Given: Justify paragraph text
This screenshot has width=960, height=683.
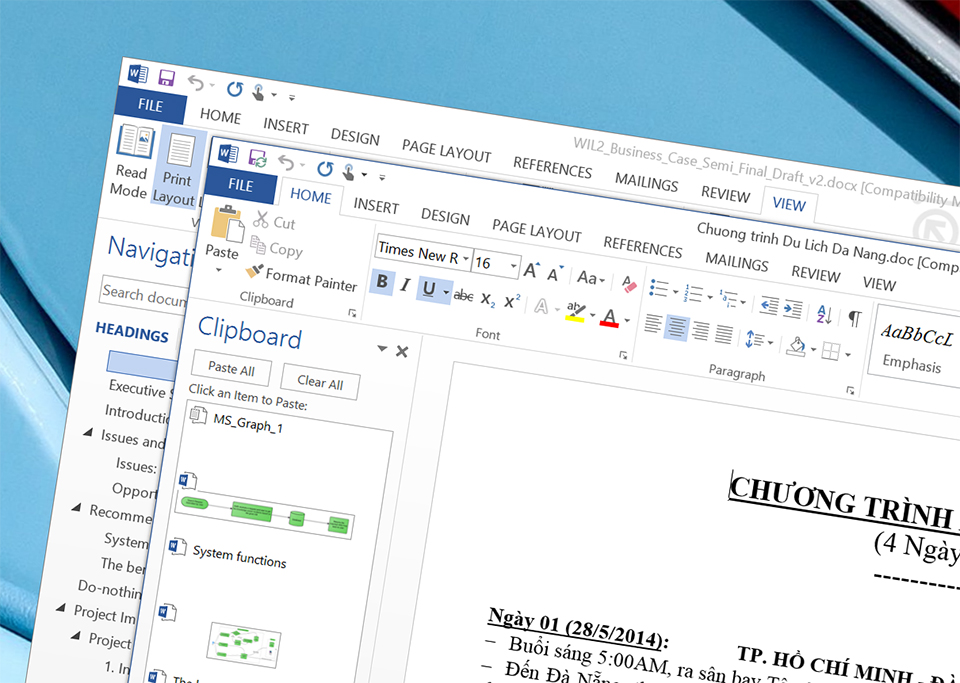Looking at the screenshot, I should [x=724, y=335].
